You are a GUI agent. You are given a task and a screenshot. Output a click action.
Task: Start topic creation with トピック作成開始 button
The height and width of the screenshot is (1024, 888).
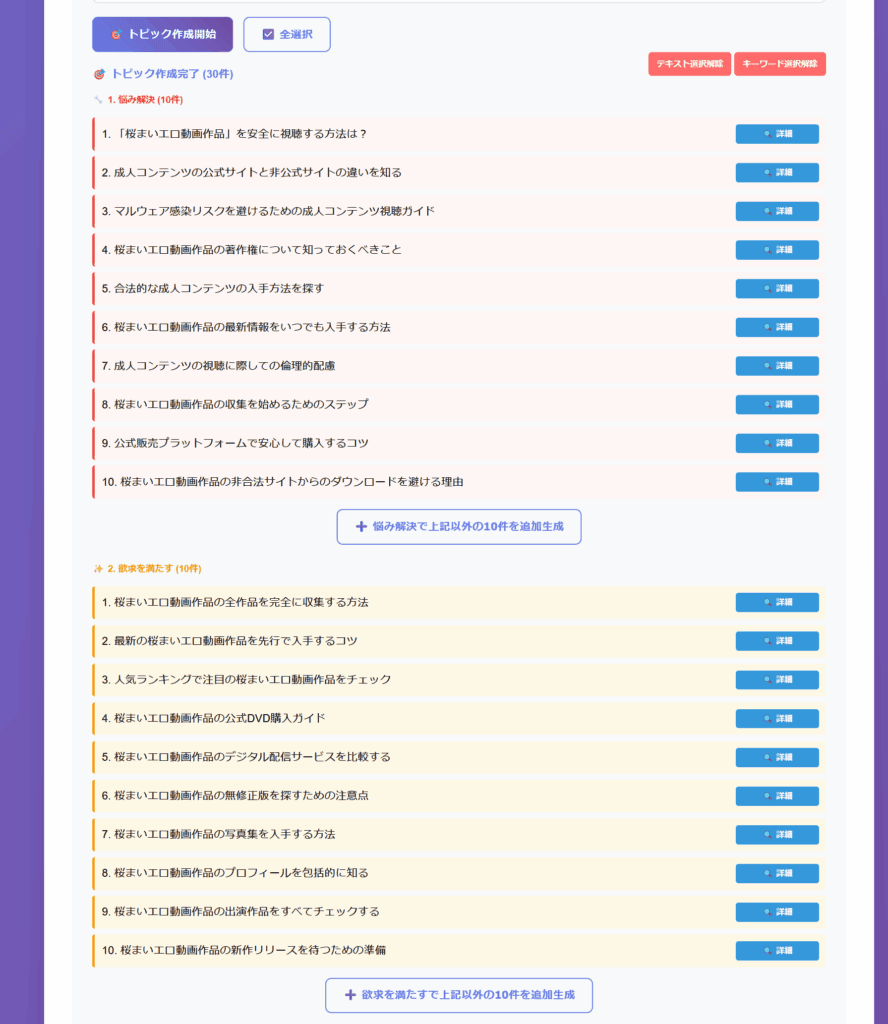pos(163,35)
